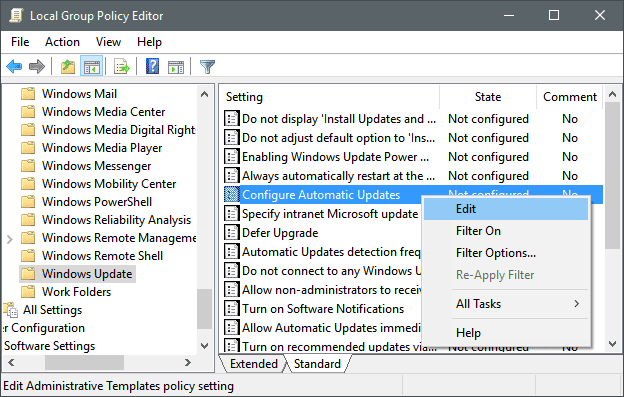This screenshot has width=624, height=397.
Task: Click the Up one level folder icon
Action: 68,66
